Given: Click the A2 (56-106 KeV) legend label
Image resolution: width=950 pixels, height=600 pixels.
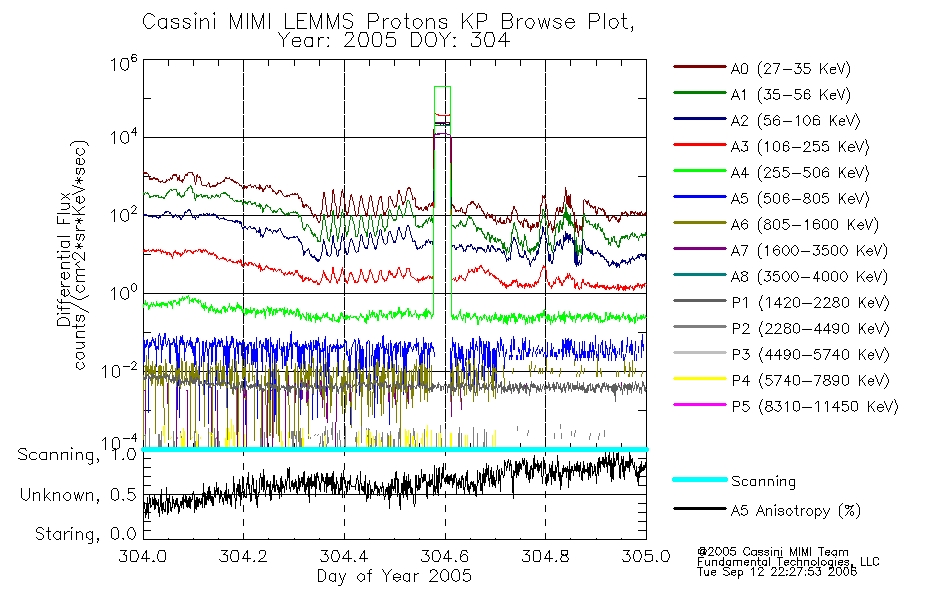Looking at the screenshot, I should pyautogui.click(x=795, y=121).
